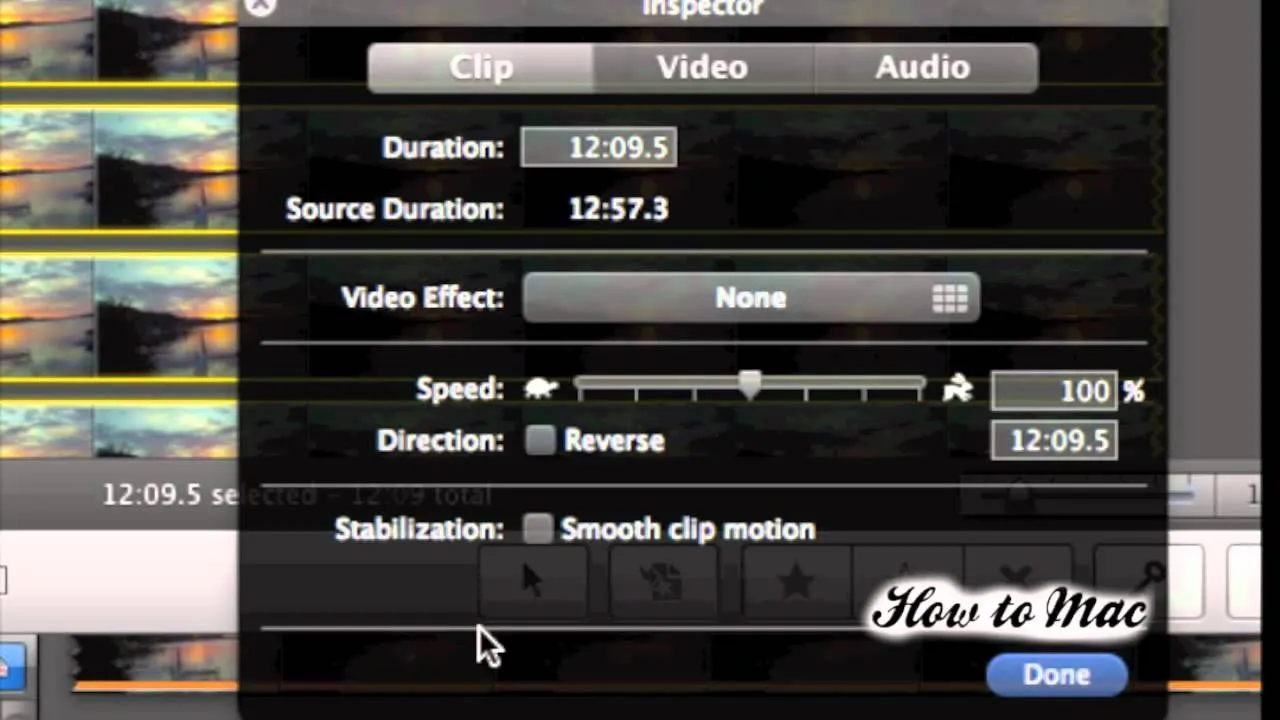Switch to the Video tab

(x=702, y=67)
